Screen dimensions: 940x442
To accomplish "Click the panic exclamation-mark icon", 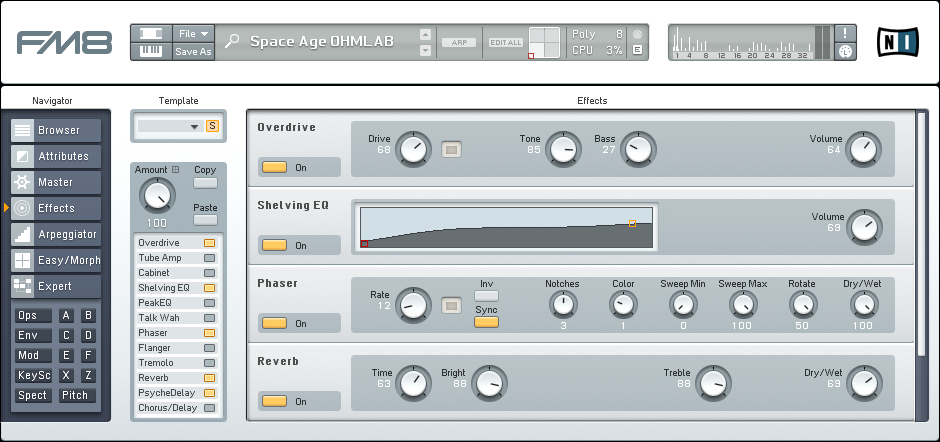I will (845, 34).
